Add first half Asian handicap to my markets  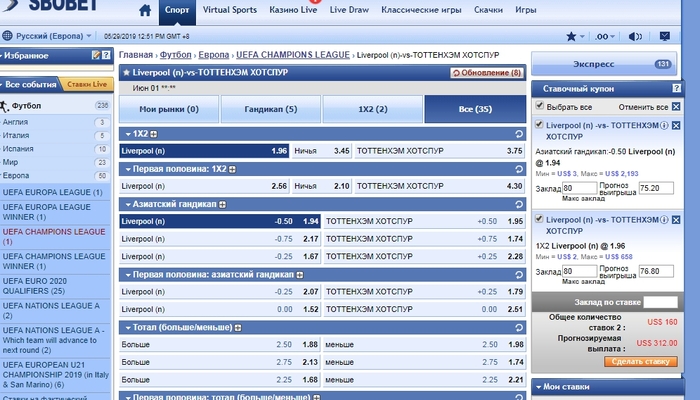point(300,275)
